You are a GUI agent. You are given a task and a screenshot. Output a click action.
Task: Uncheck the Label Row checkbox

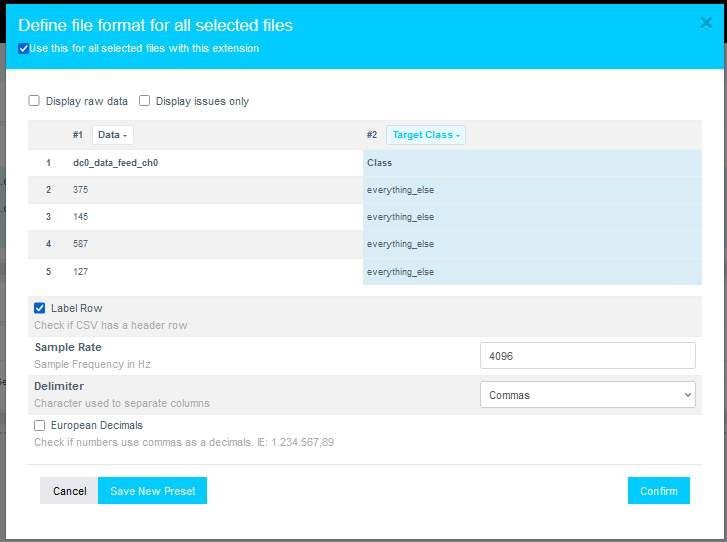(40, 308)
